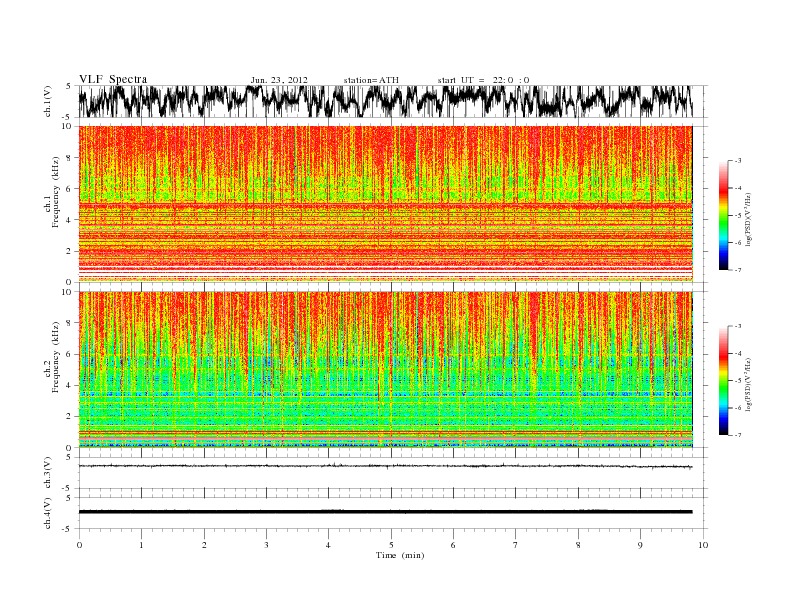Click the '10' kHz tick of ch.1 spectrogram
The image size is (792, 612).
68,126
